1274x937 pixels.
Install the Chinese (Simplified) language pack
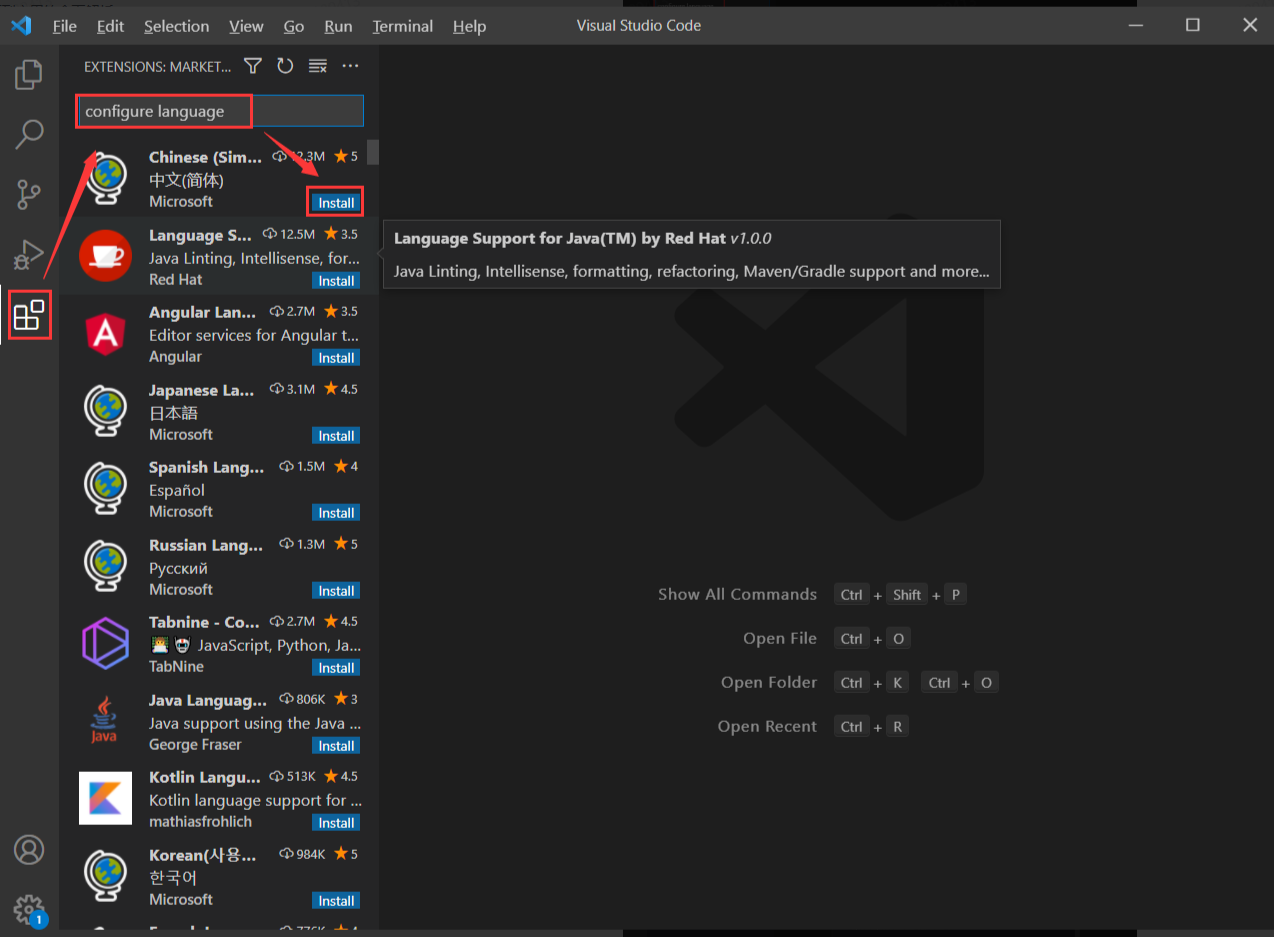point(336,203)
